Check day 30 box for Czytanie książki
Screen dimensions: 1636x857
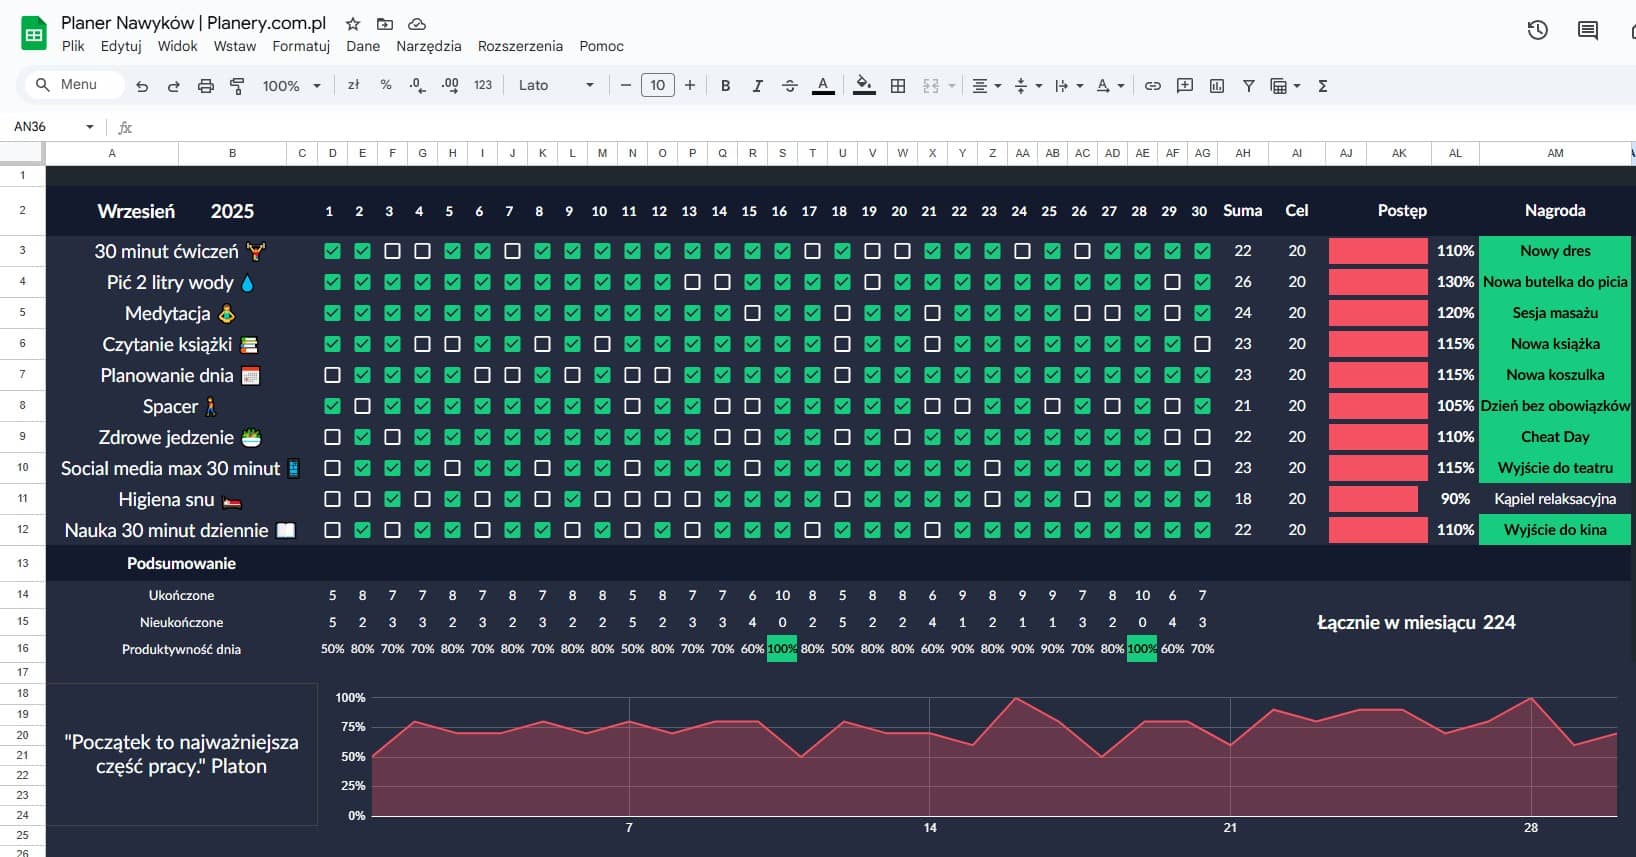coord(1202,344)
